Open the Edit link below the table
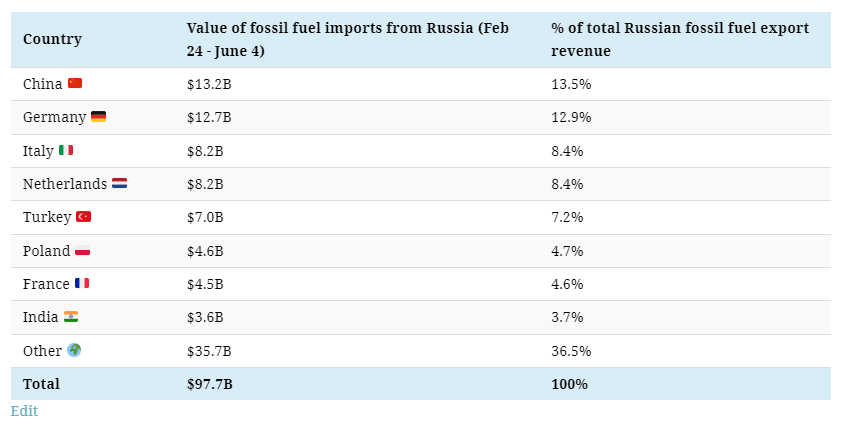The height and width of the screenshot is (429, 843). [24, 411]
